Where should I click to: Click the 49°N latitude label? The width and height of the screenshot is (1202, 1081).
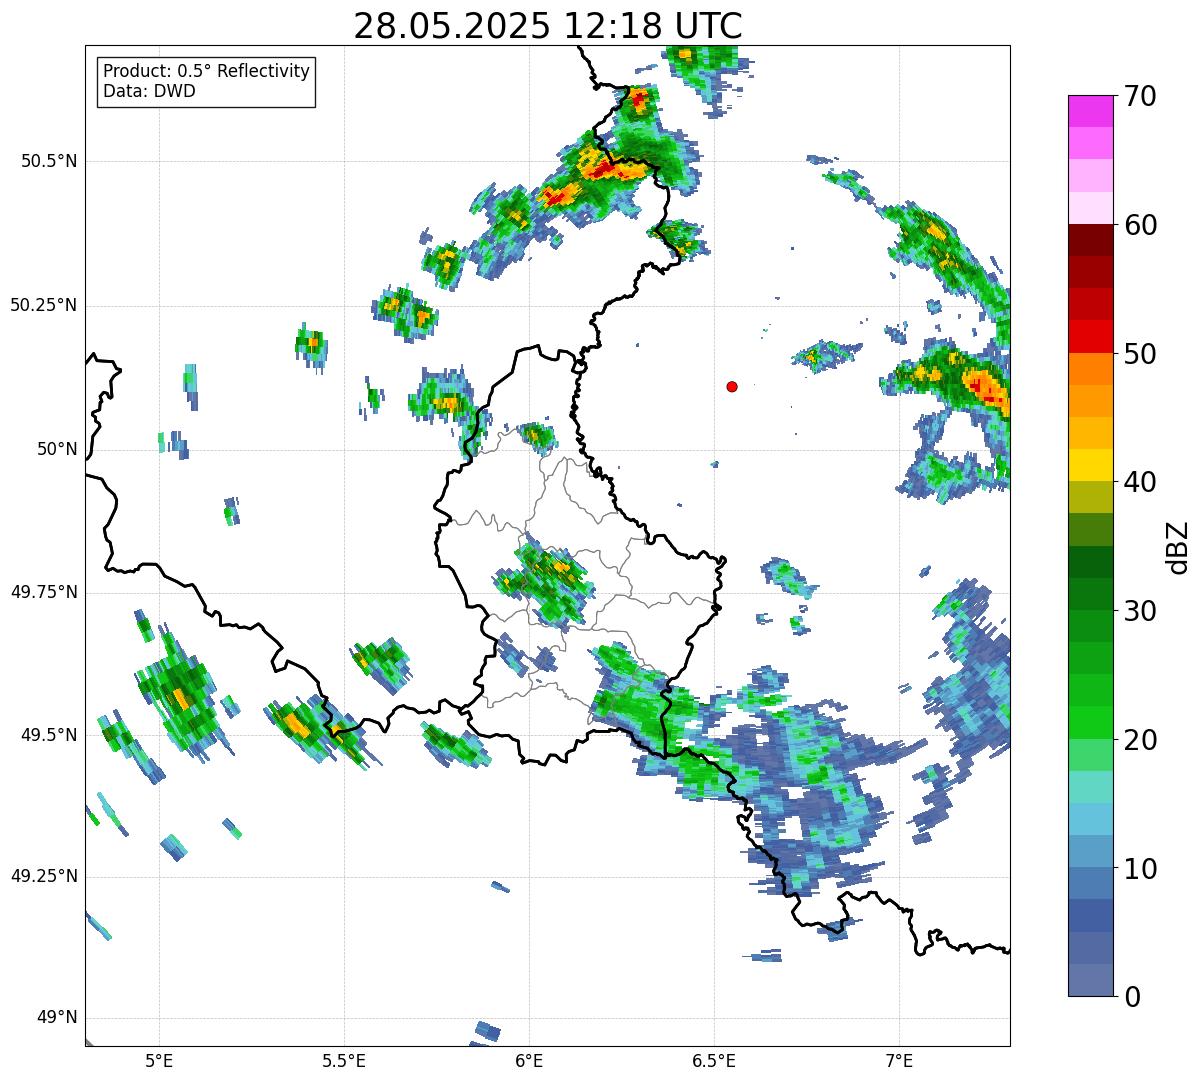pos(57,1018)
